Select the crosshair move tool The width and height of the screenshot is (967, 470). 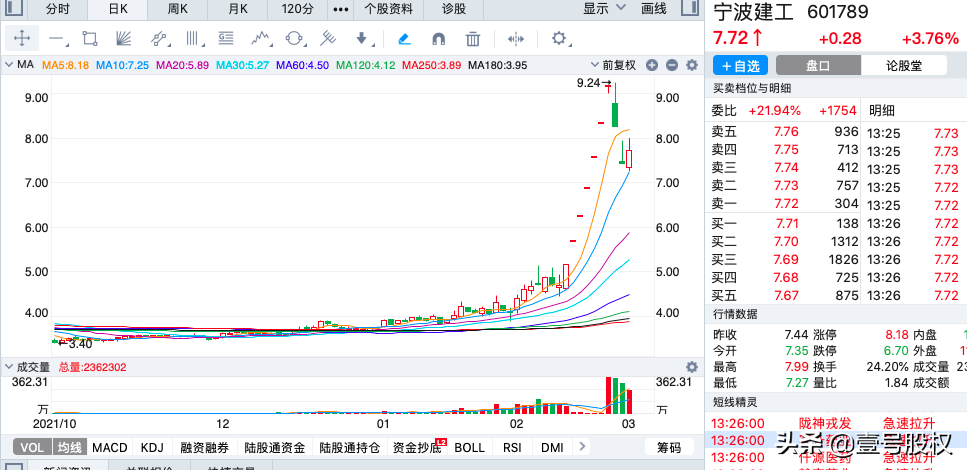click(23, 39)
